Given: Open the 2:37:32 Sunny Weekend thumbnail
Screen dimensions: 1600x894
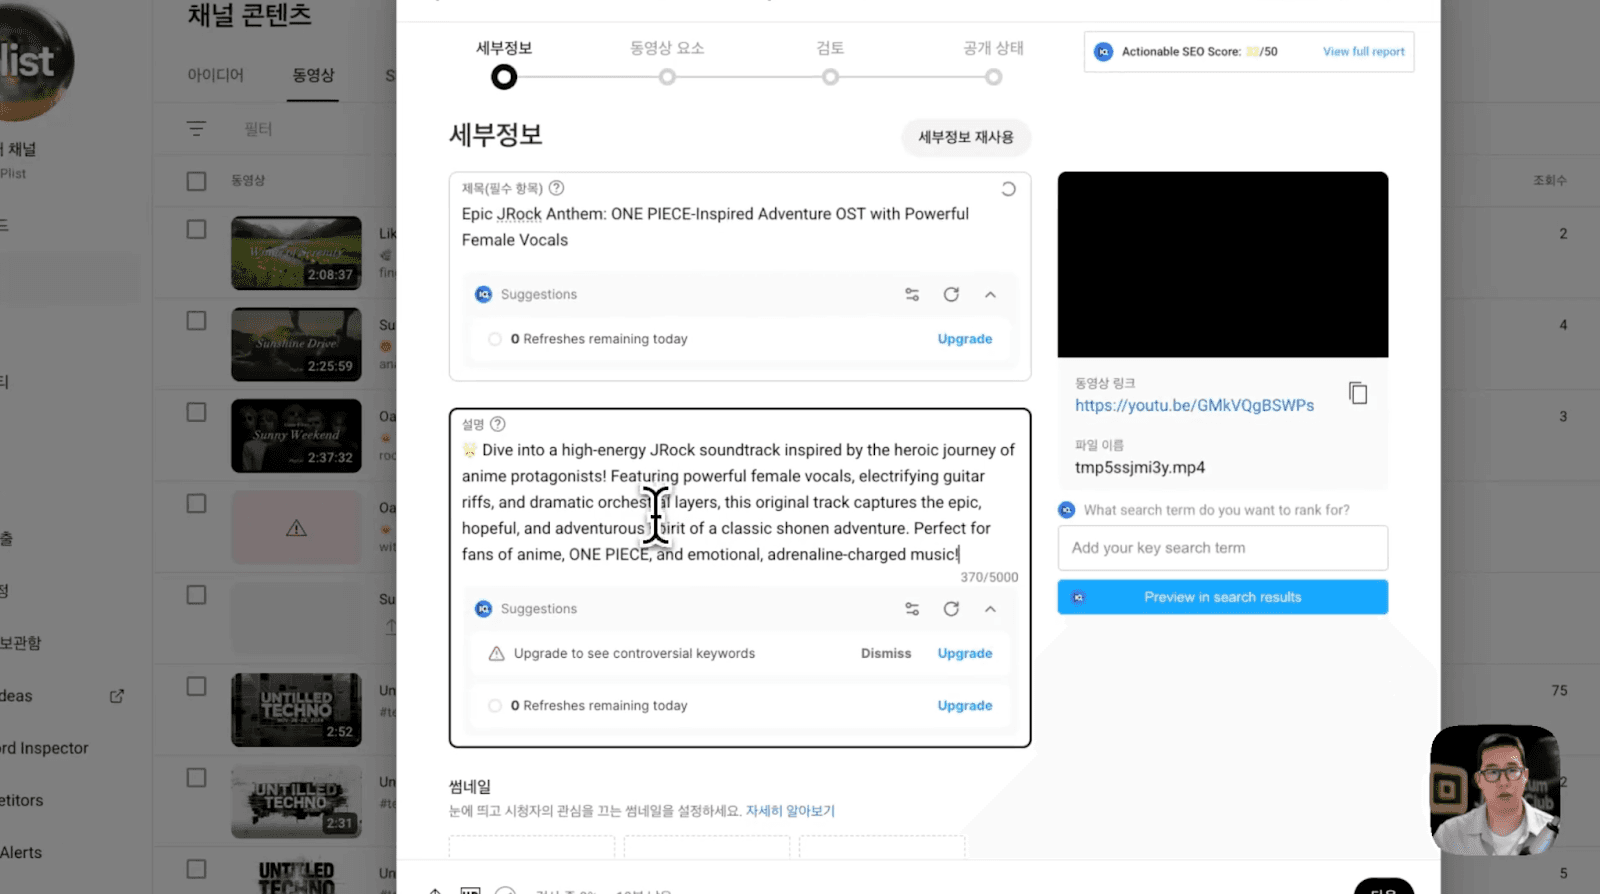Looking at the screenshot, I should point(296,436).
